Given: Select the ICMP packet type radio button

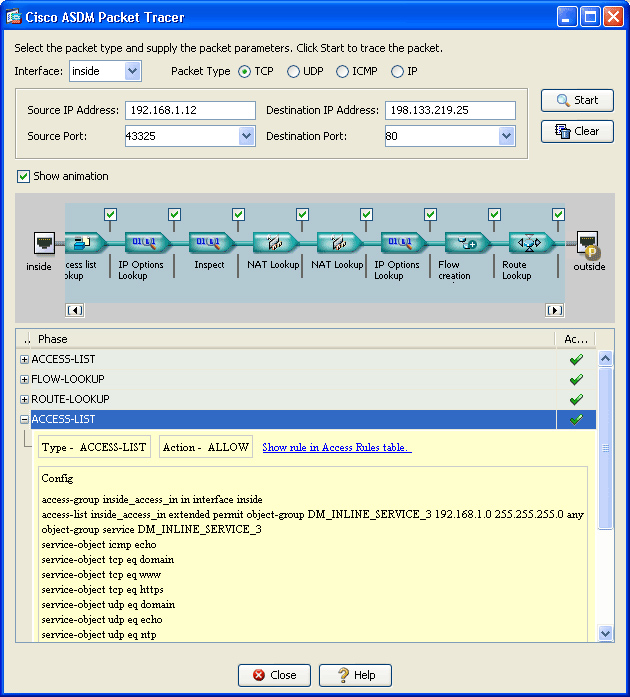Looking at the screenshot, I should pos(342,72).
